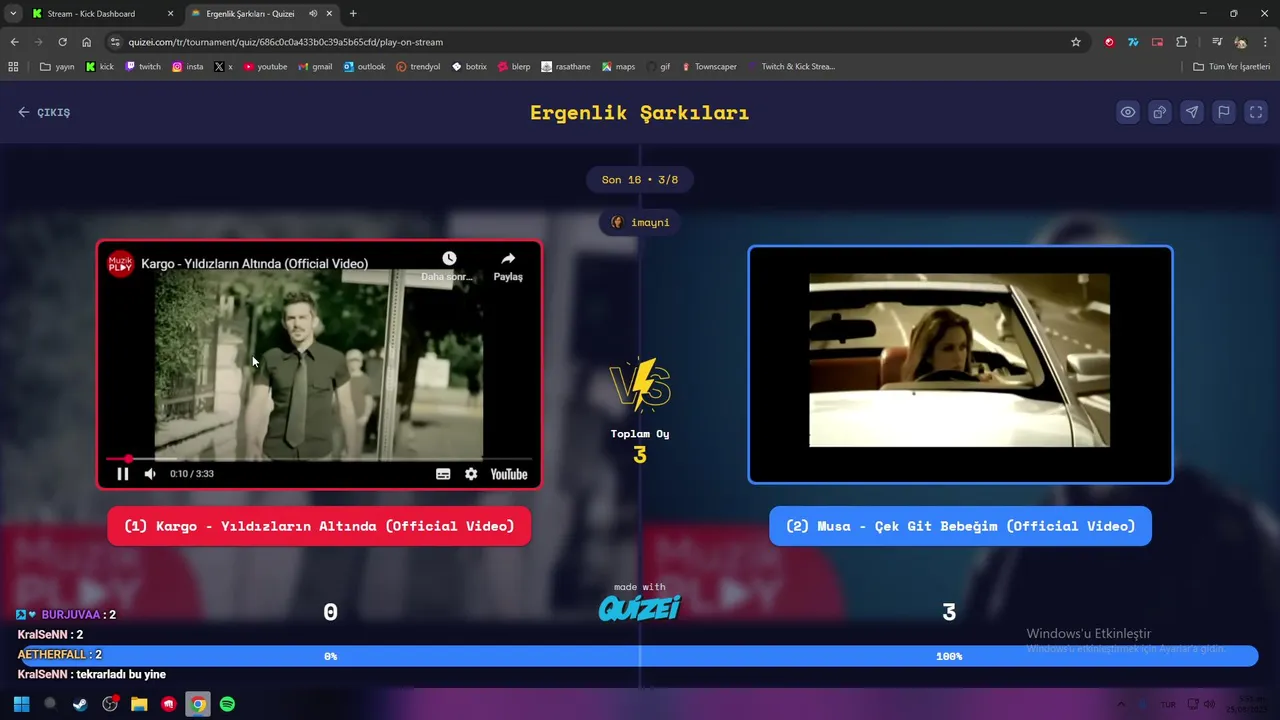Open the Windows Start menu
This screenshot has height=720, width=1280.
(21, 704)
